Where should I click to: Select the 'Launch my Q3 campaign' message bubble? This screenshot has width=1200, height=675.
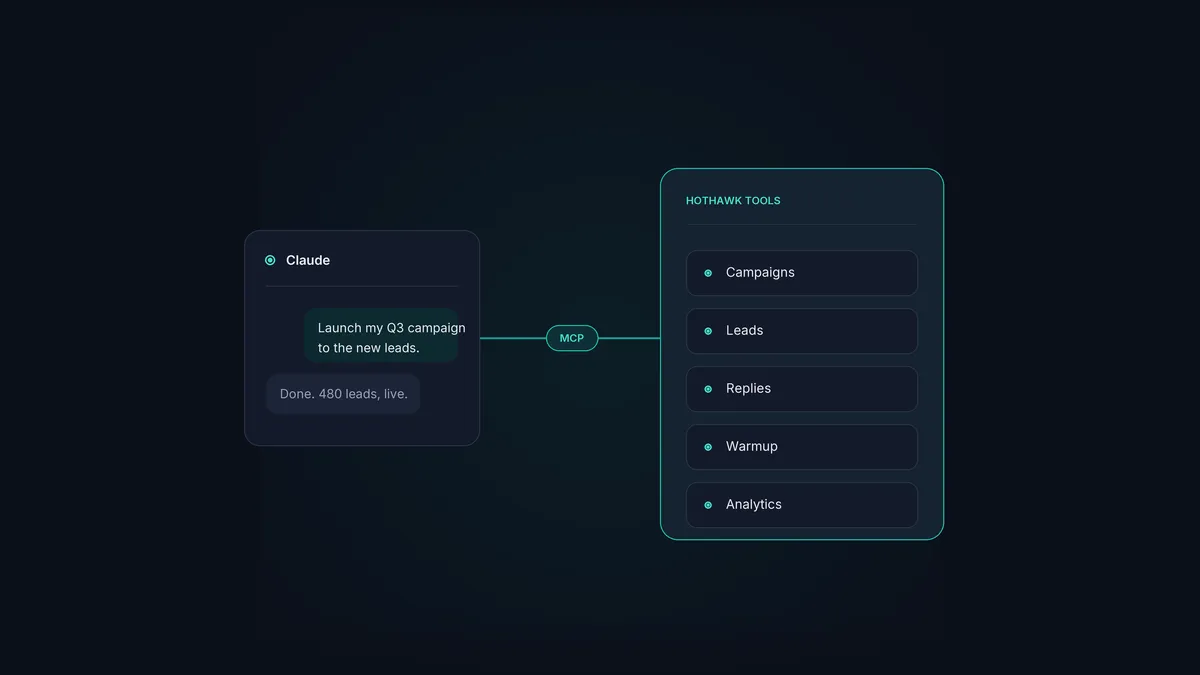pos(381,336)
